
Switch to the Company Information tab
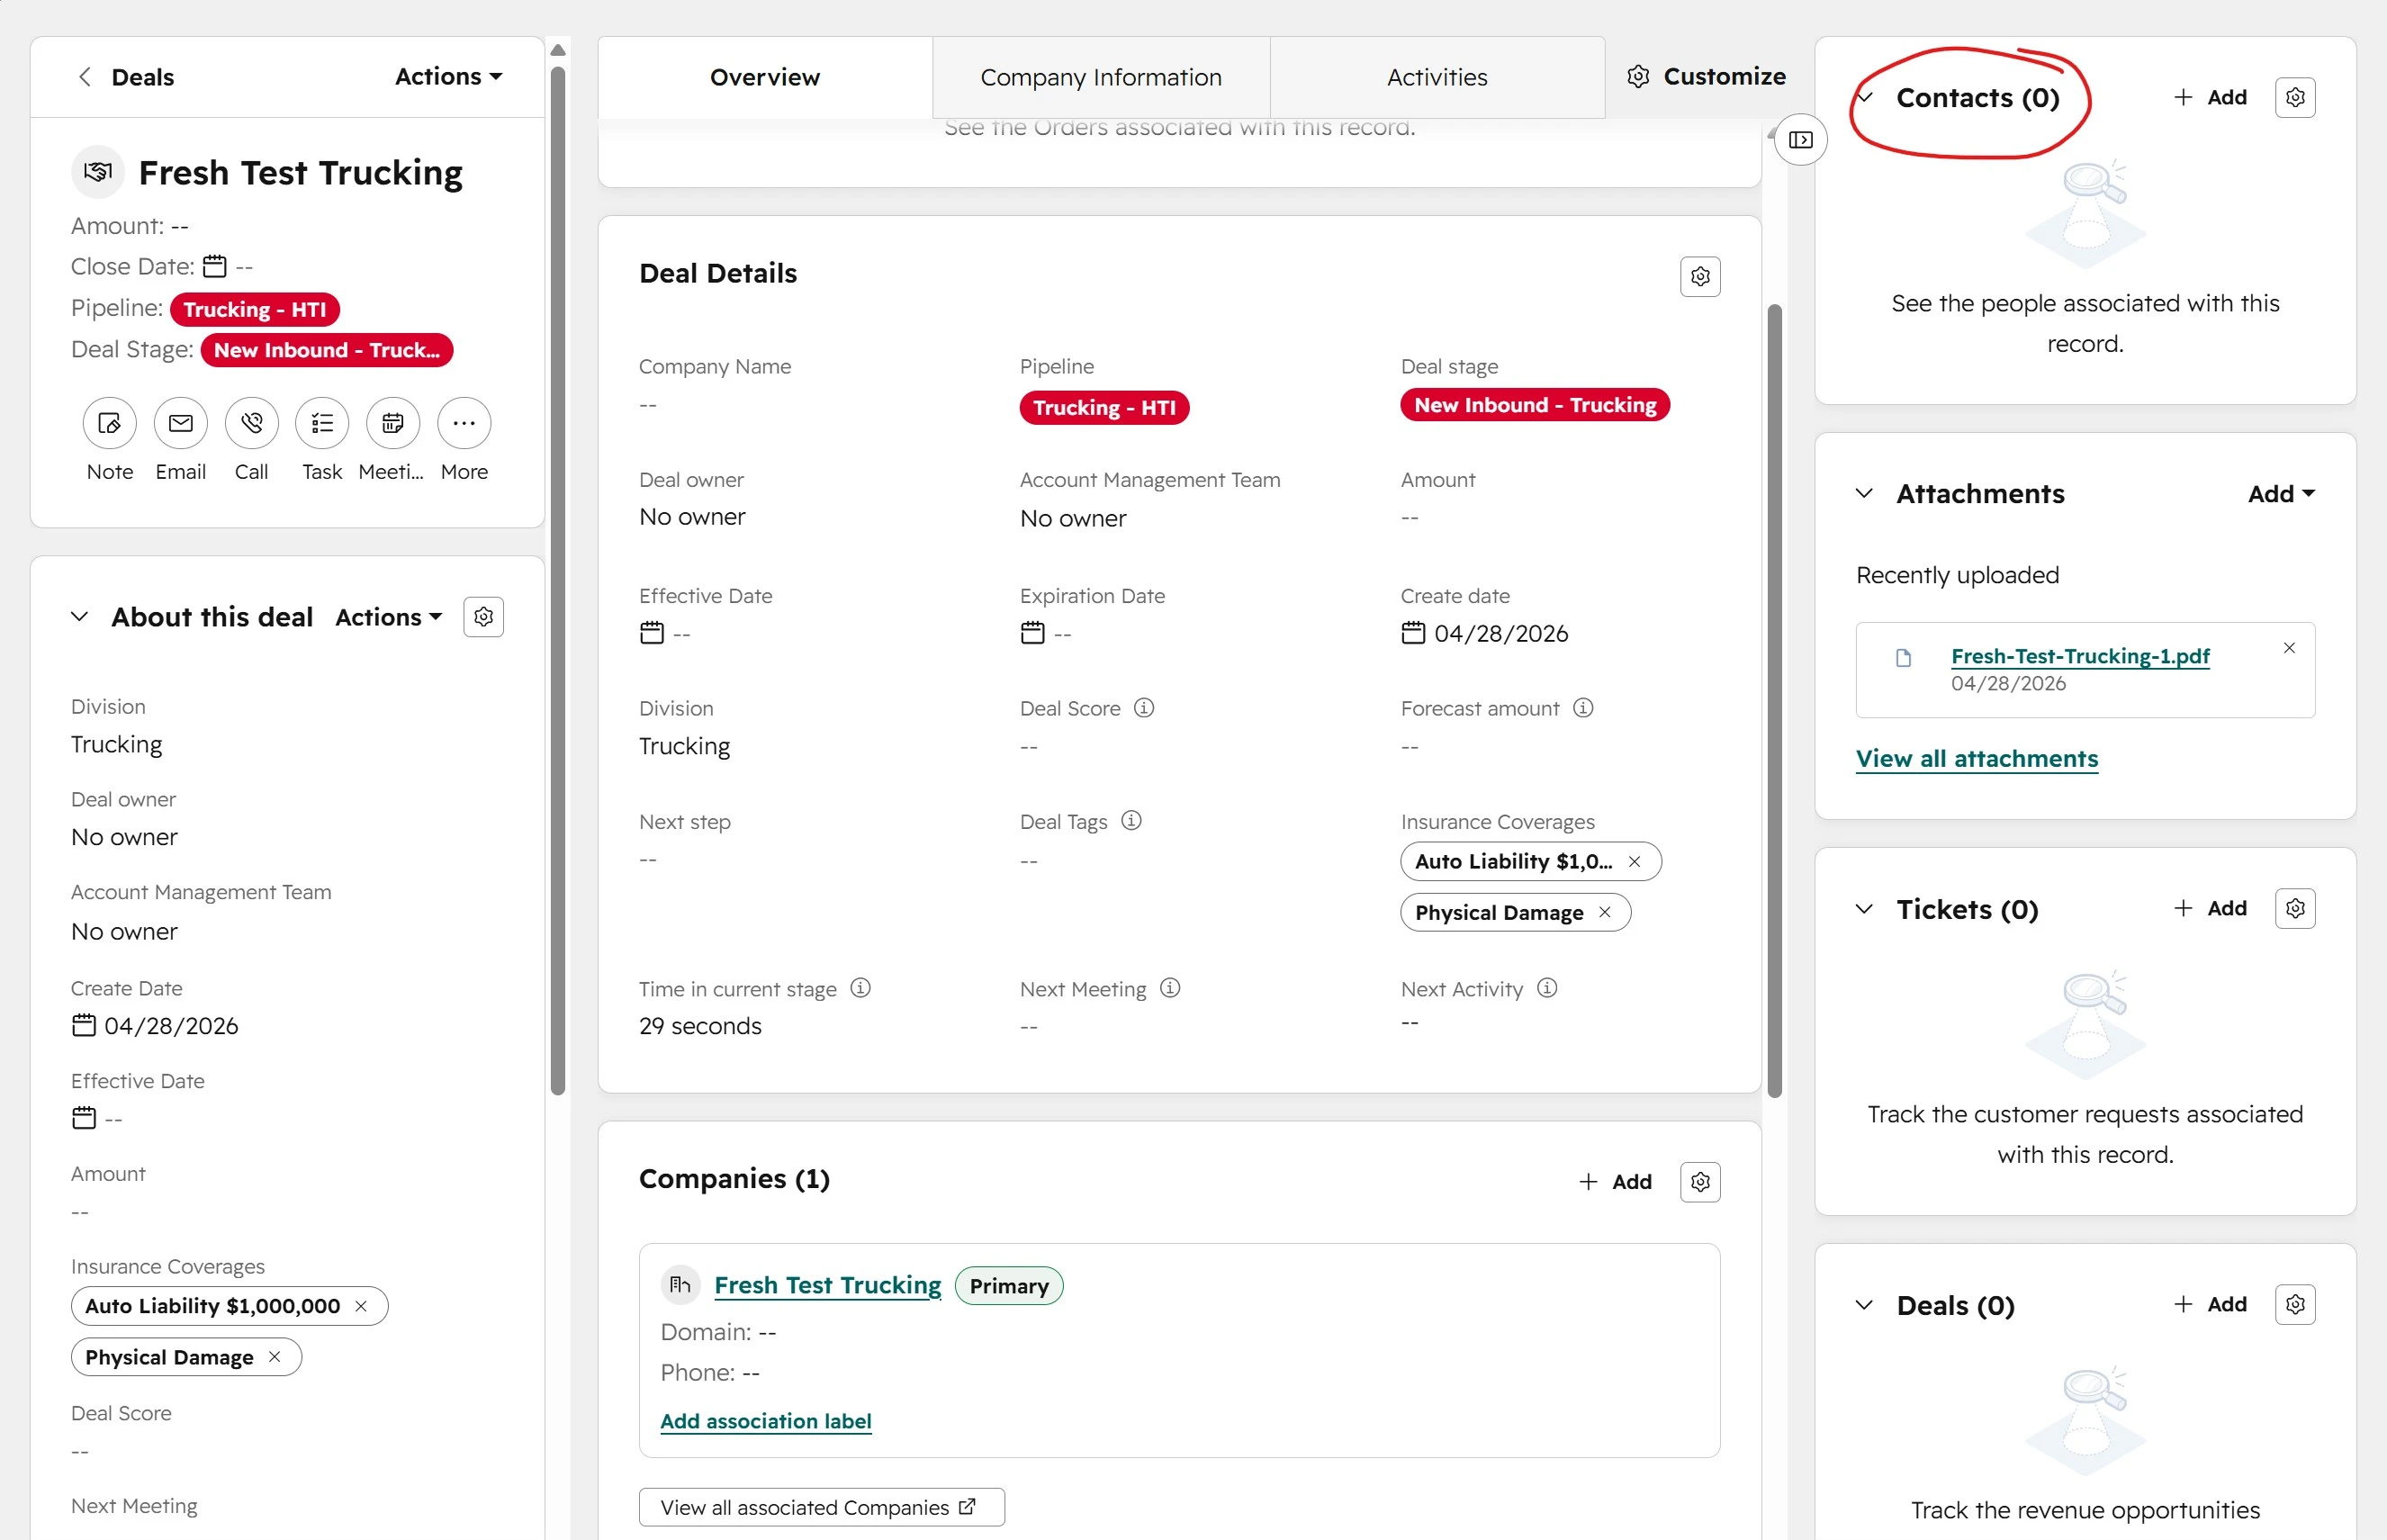pos(1100,77)
